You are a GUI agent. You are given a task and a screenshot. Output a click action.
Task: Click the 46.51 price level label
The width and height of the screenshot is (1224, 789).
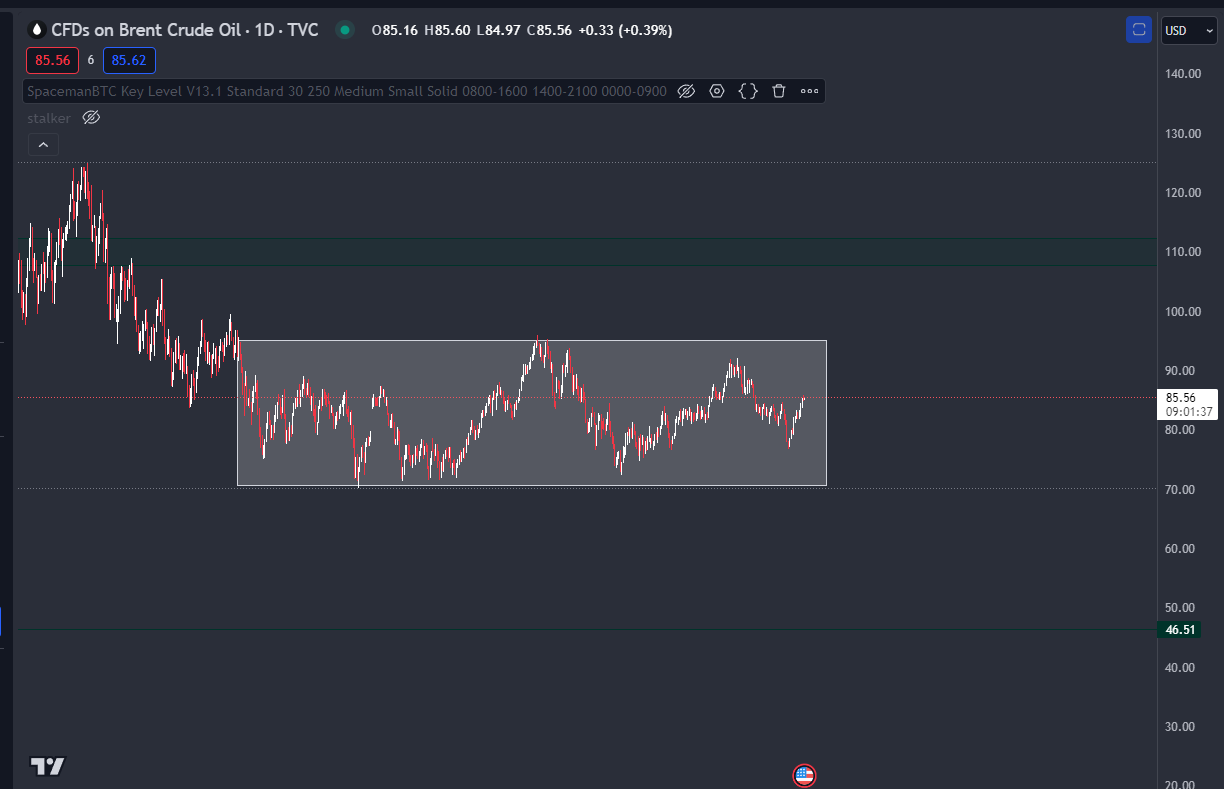pyautogui.click(x=1180, y=629)
